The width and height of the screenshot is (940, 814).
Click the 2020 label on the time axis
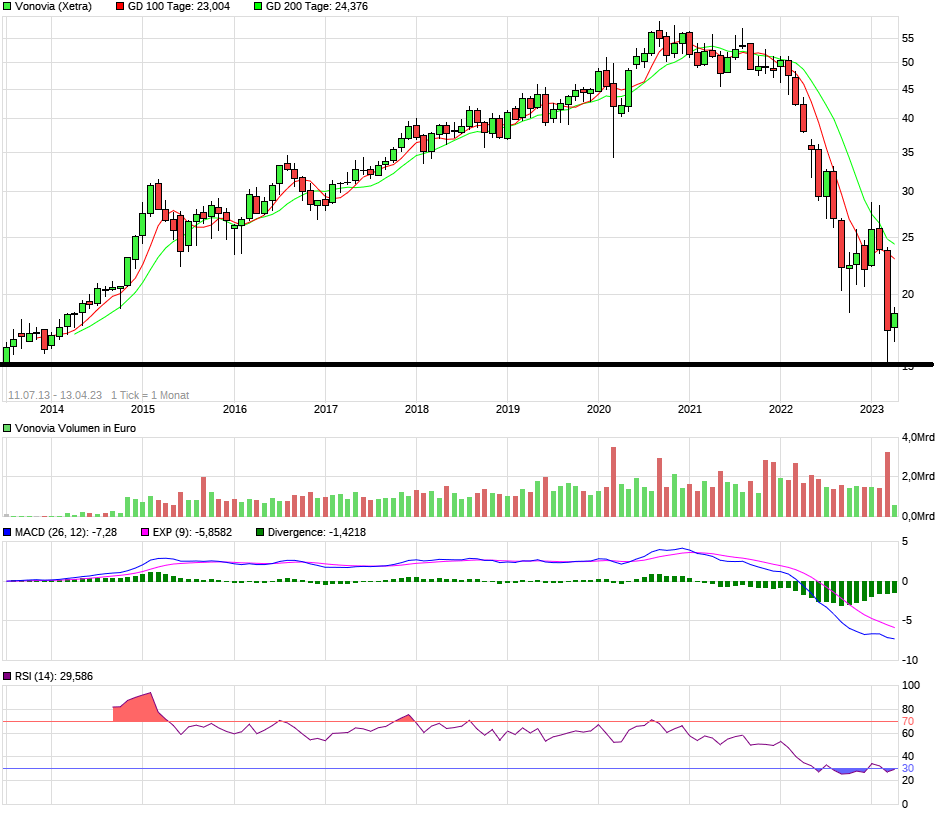(599, 409)
